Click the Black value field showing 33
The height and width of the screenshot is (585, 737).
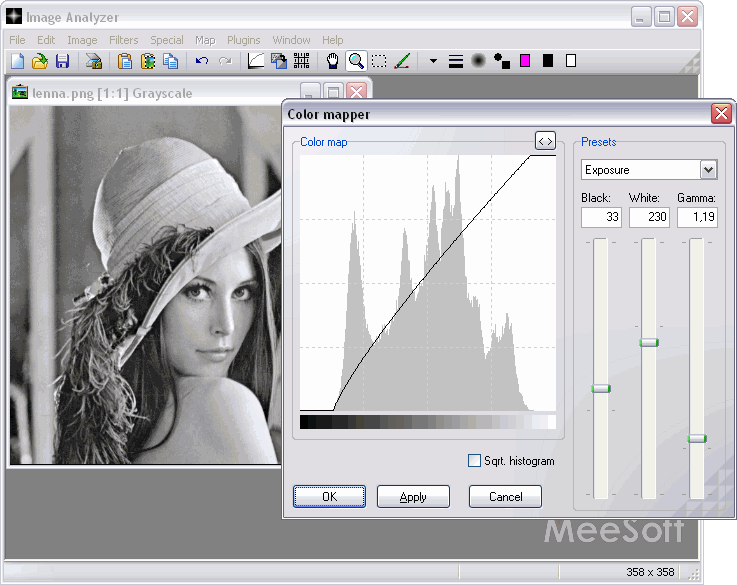(601, 217)
